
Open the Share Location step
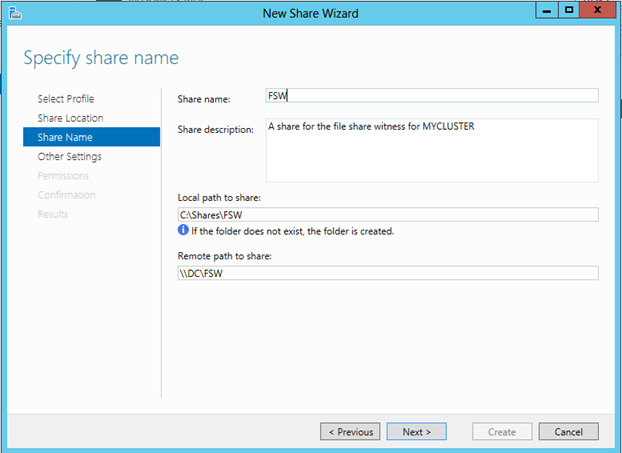70,118
